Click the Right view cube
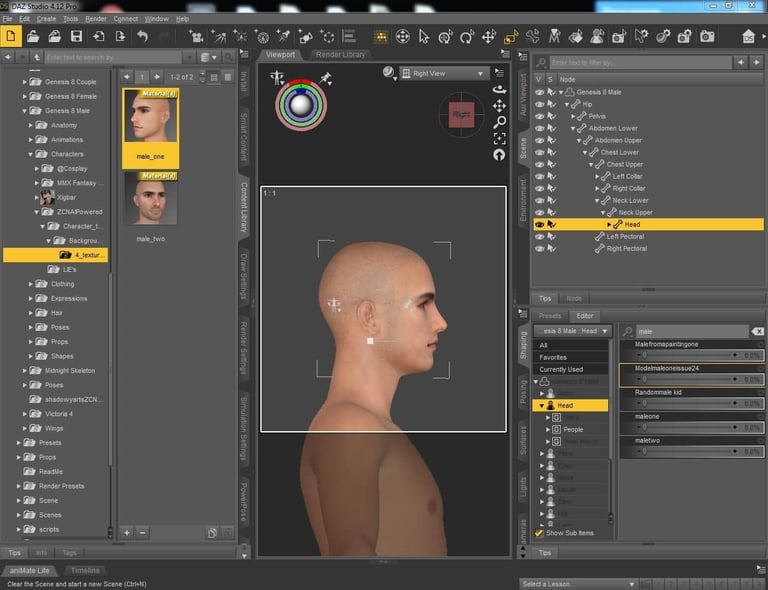 click(x=462, y=114)
